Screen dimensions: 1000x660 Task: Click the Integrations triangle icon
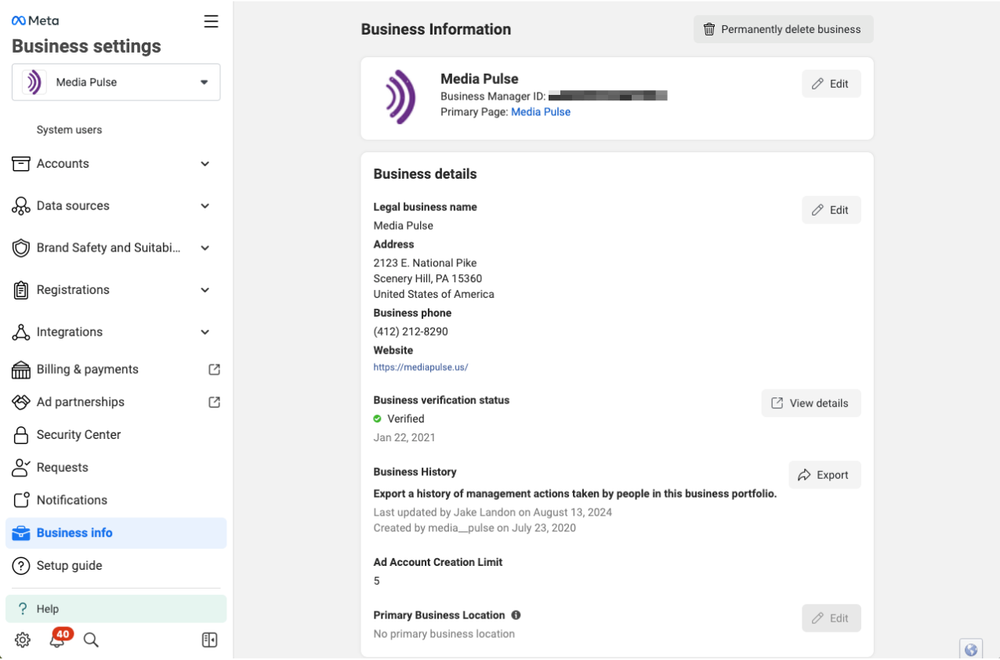21,332
